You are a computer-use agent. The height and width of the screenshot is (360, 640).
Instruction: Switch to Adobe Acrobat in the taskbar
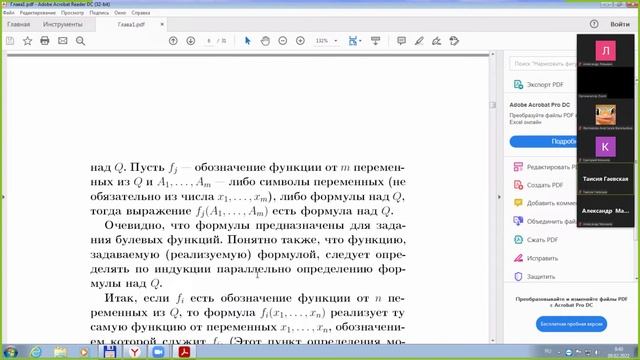184,352
